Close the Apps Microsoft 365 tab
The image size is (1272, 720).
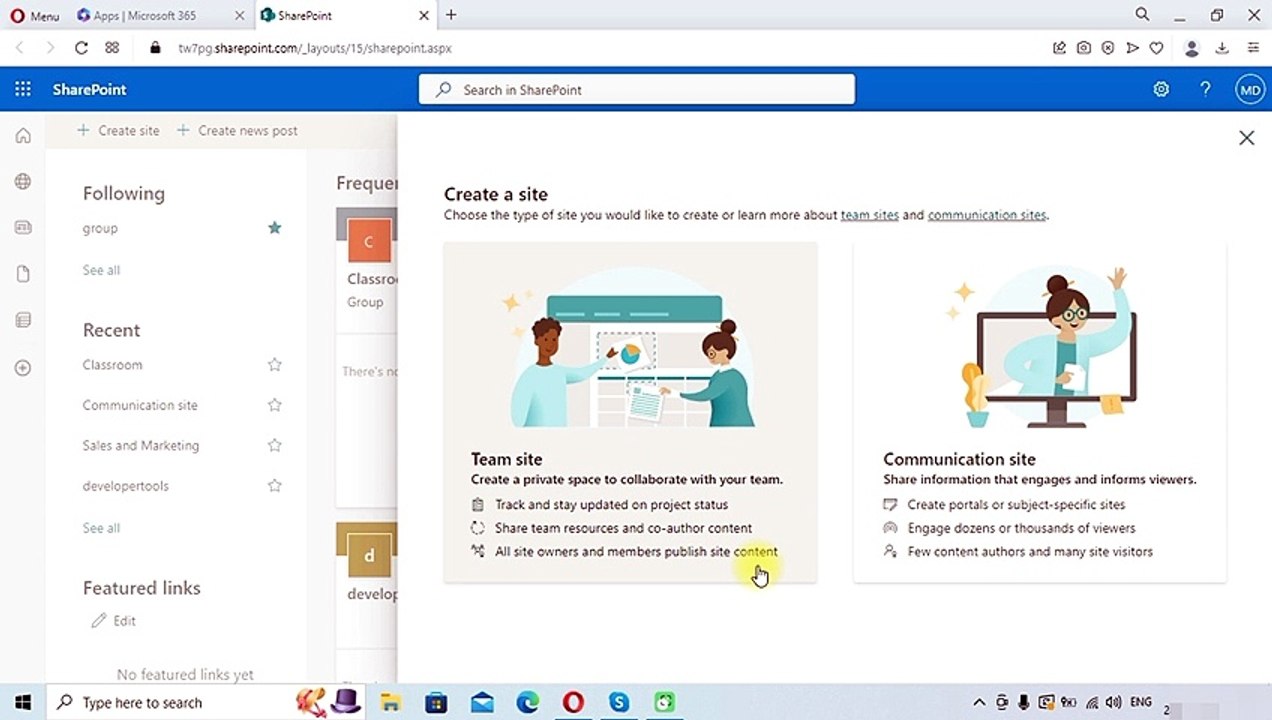239,15
